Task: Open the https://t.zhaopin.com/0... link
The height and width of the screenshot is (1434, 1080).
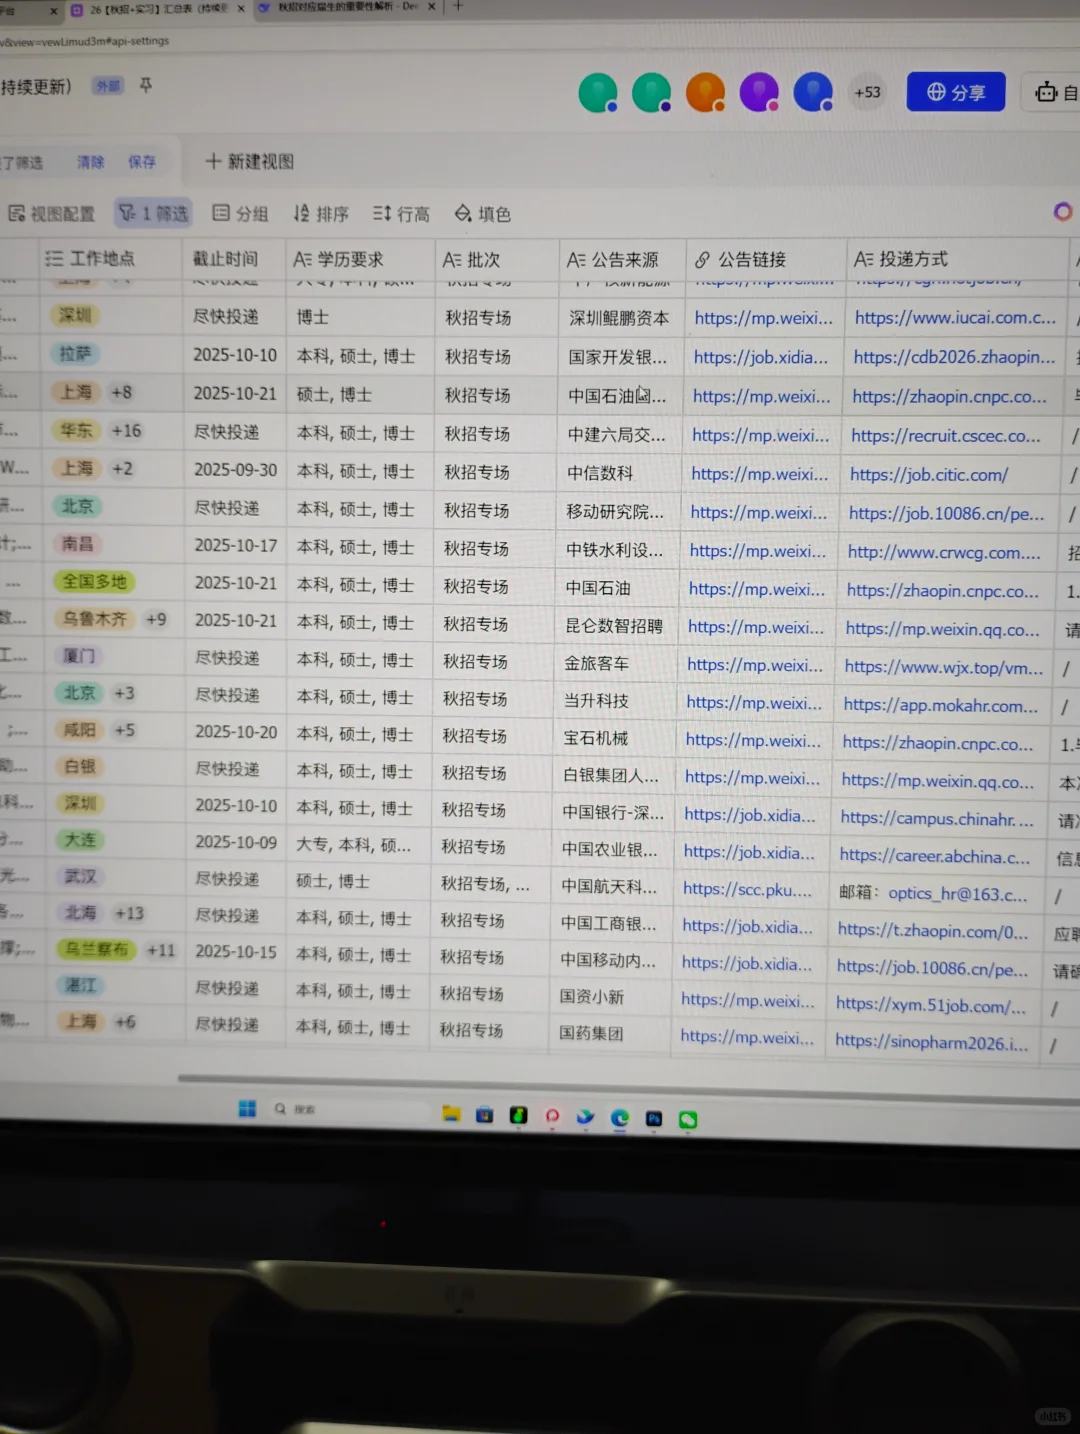Action: pos(933,931)
